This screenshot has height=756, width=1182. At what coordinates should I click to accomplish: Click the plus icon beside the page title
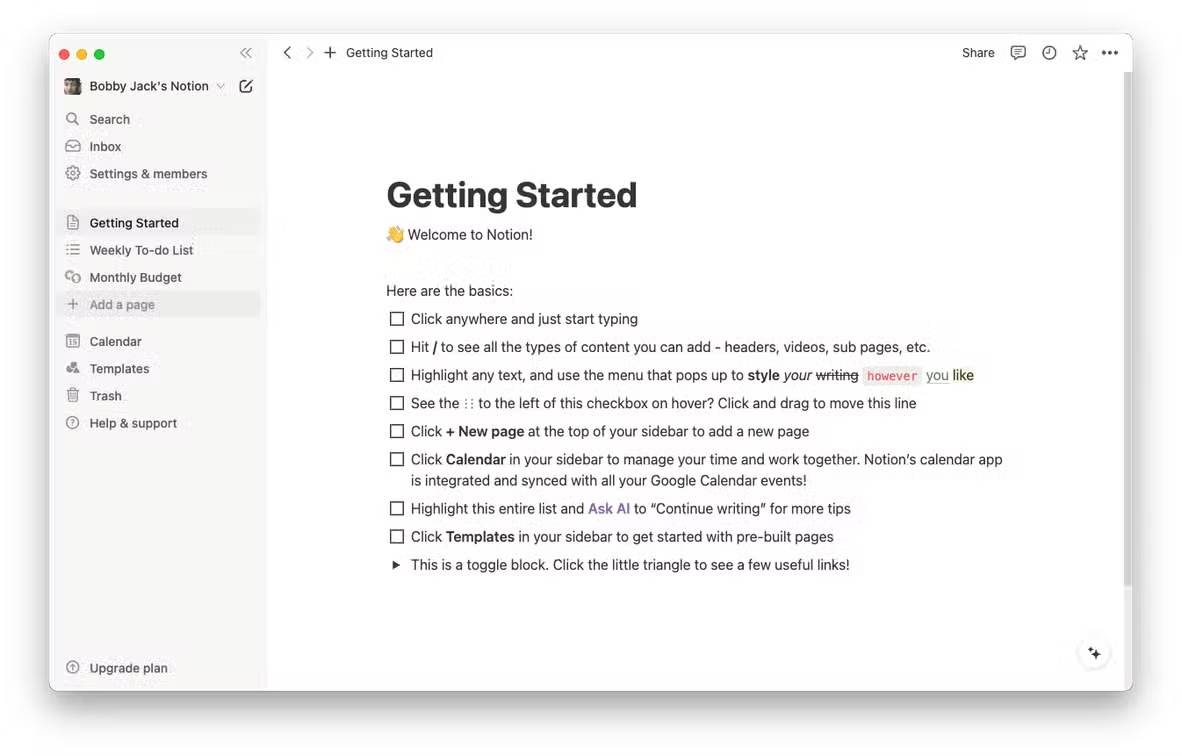point(330,53)
